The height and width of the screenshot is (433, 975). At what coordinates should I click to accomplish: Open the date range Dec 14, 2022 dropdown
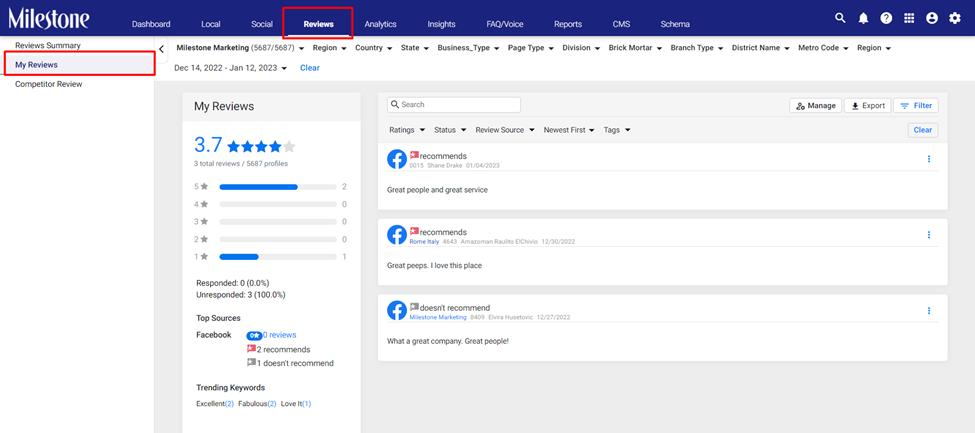click(x=231, y=68)
